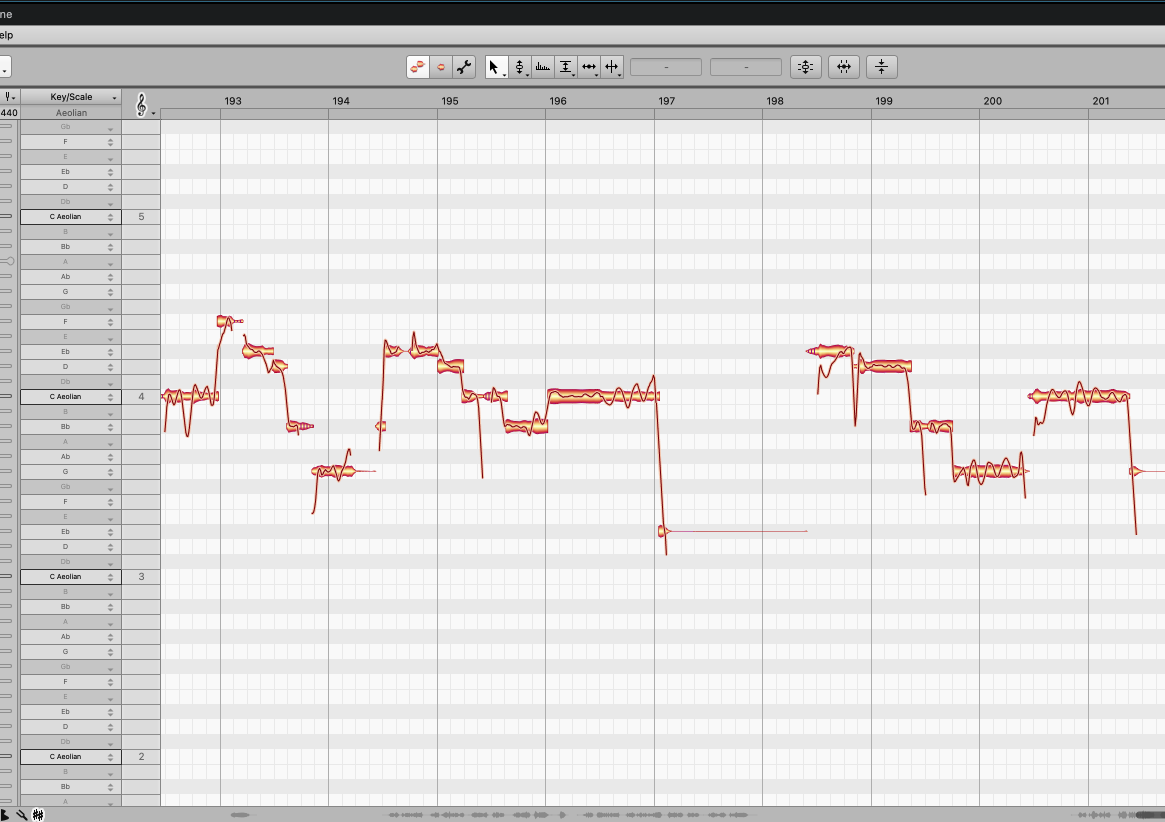
Task: Select the formant tool
Action: 542,67
